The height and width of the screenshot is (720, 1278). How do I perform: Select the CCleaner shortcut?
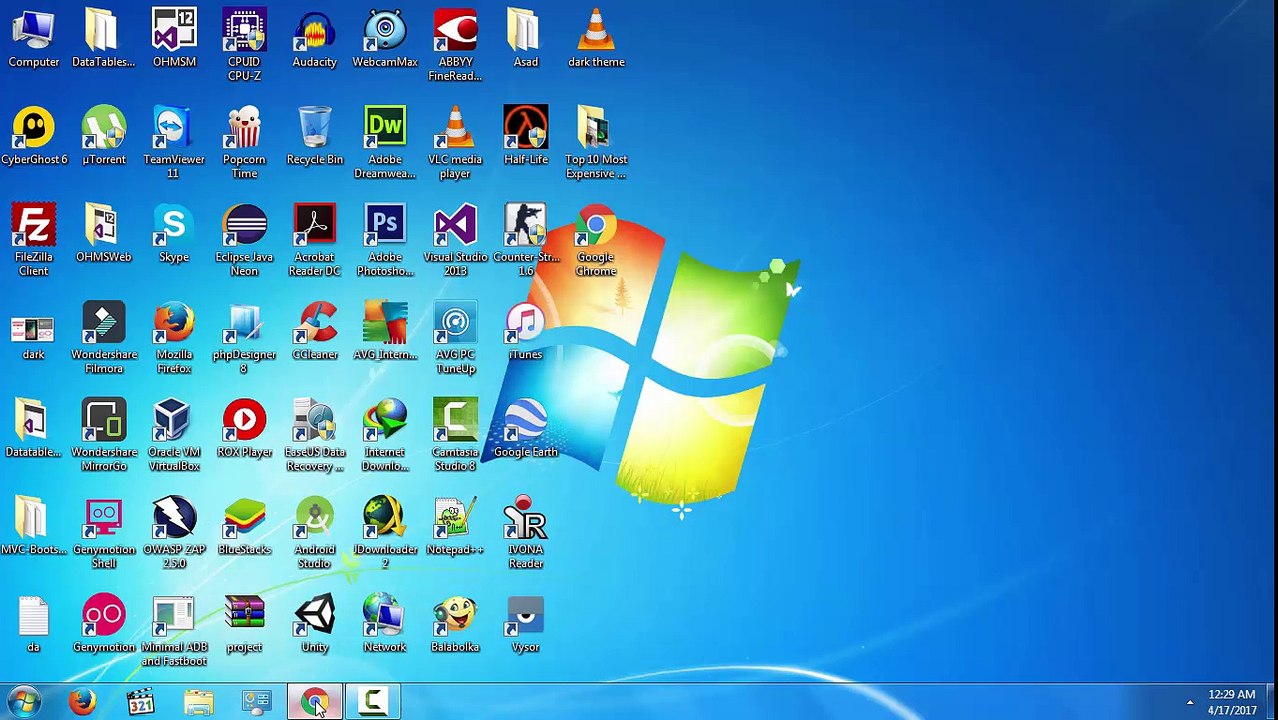tap(314, 331)
